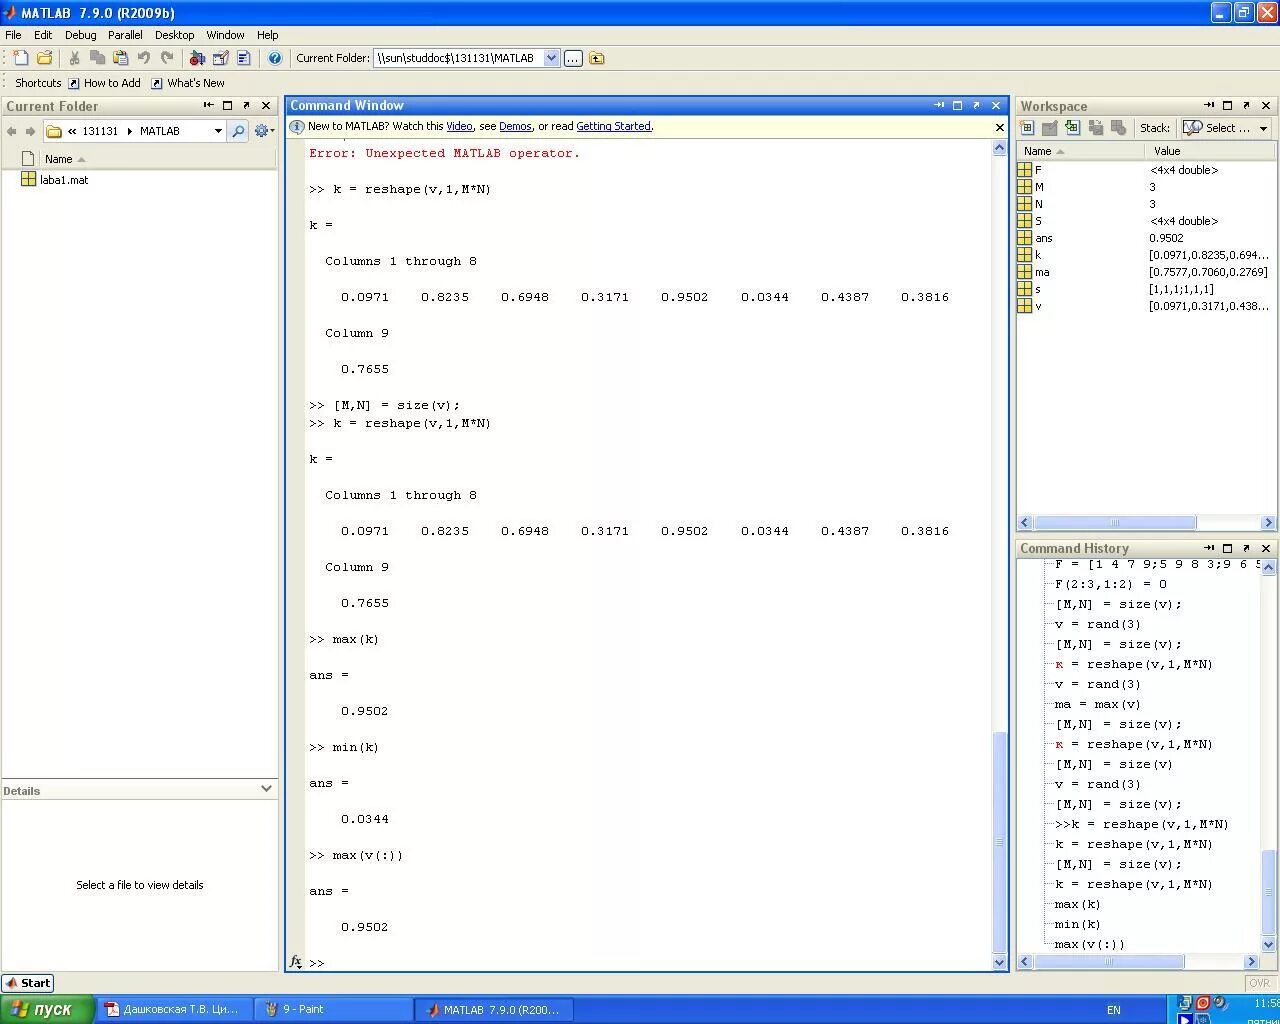Undock the Command Window panel
Viewport: 1280px width, 1024px height.
(x=976, y=105)
